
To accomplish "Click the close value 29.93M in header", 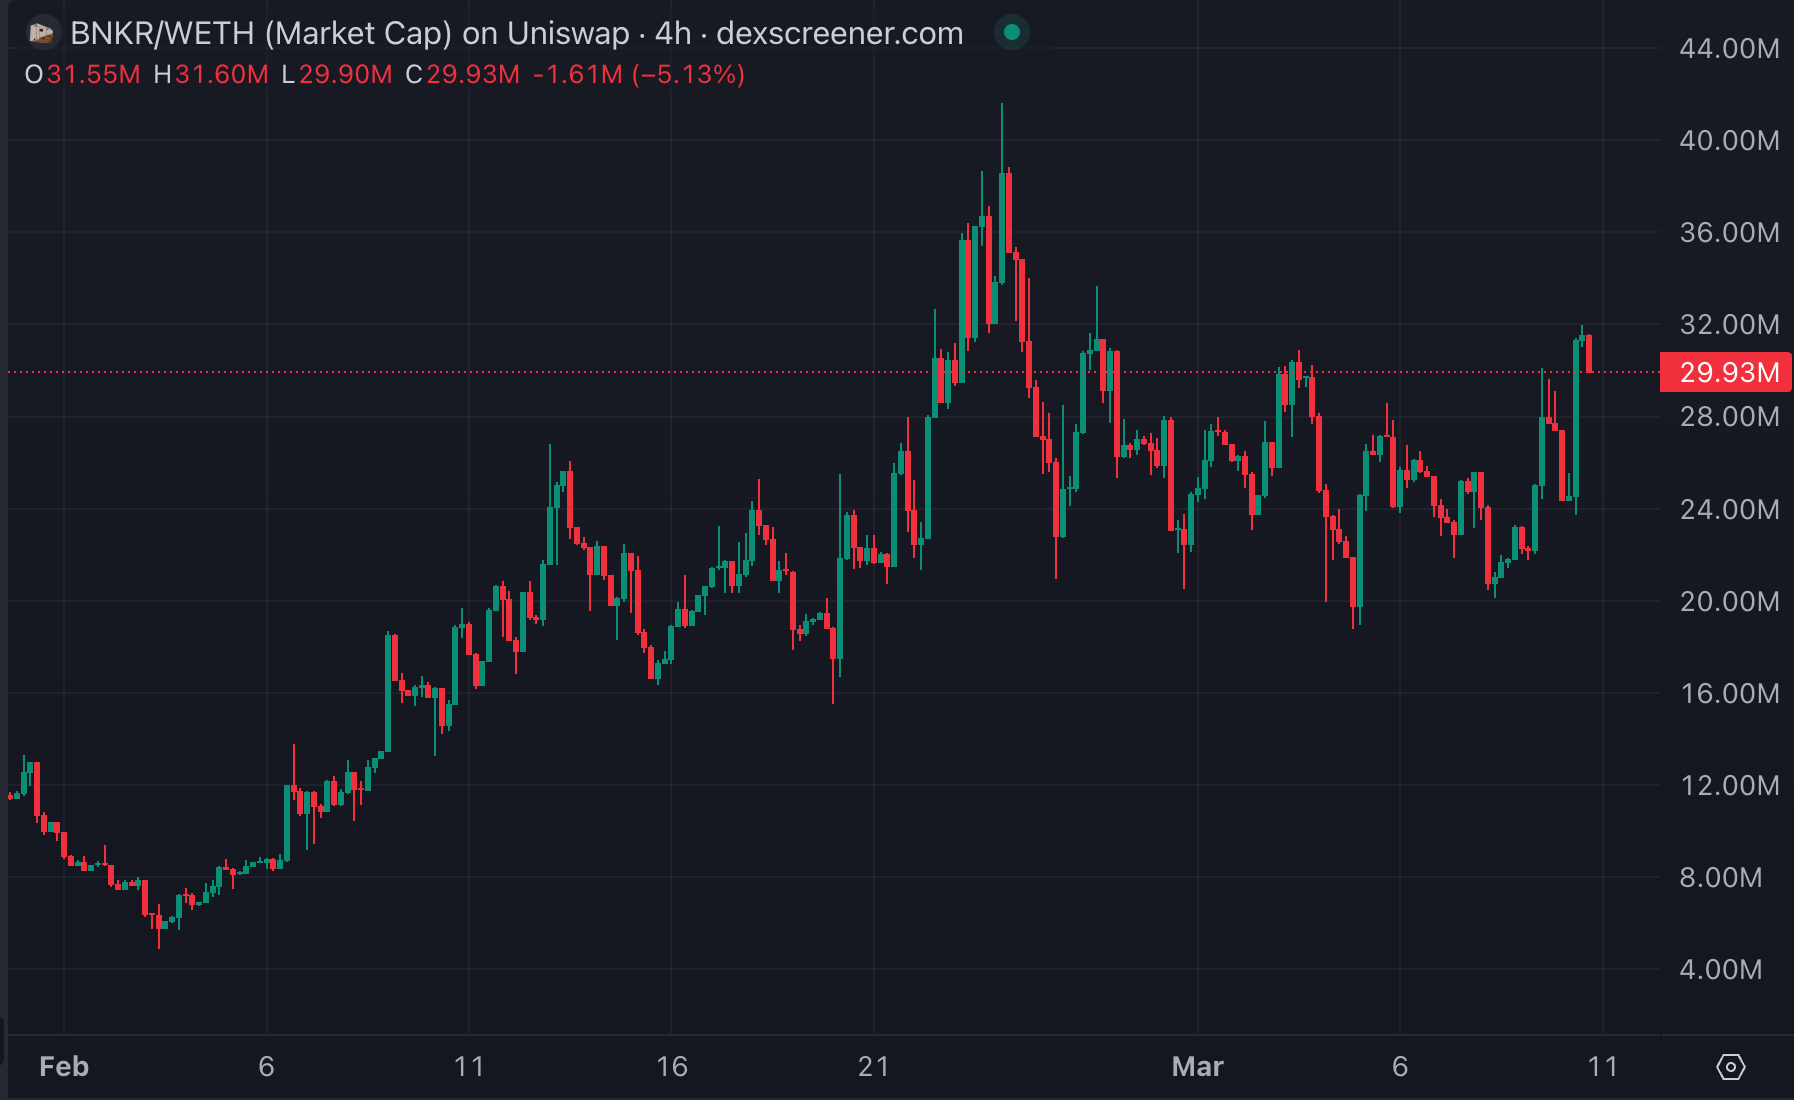I will (473, 75).
